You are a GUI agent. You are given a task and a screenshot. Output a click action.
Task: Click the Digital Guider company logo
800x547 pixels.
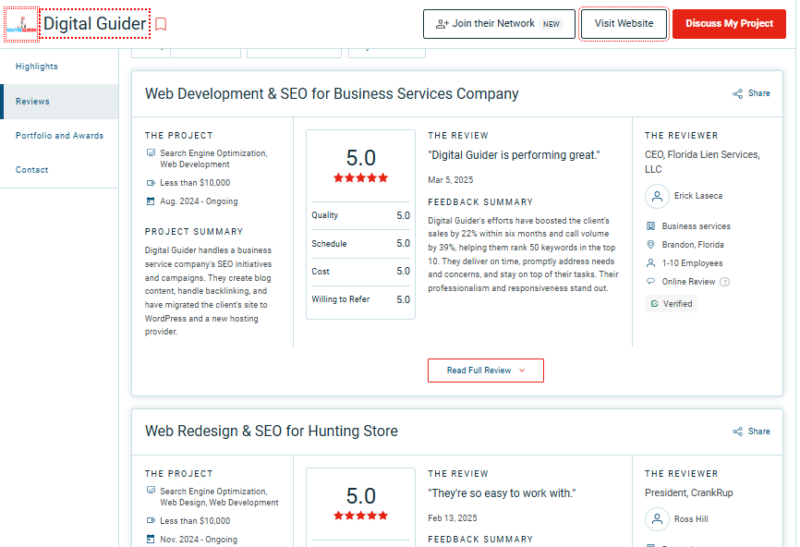coord(21,24)
